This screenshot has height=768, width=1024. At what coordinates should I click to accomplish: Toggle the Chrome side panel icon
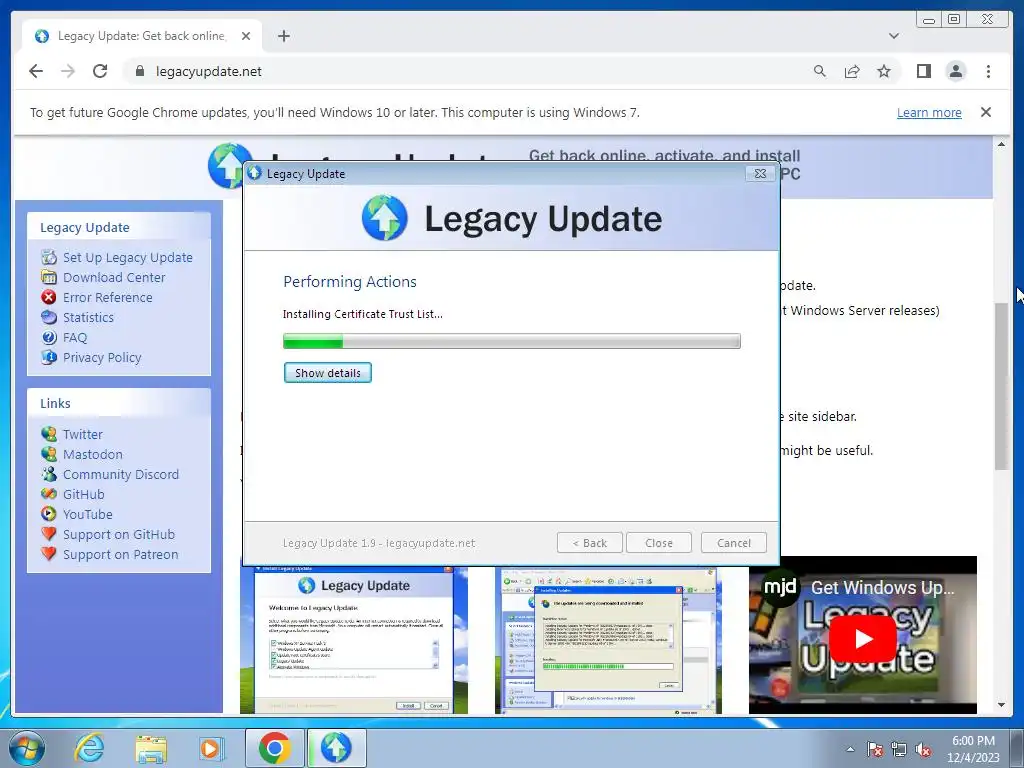click(x=923, y=71)
